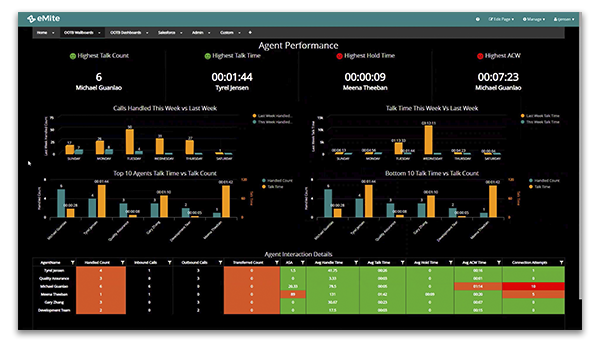Filter the Avg Talk Time column
This screenshot has width=600, height=360.
point(403,262)
